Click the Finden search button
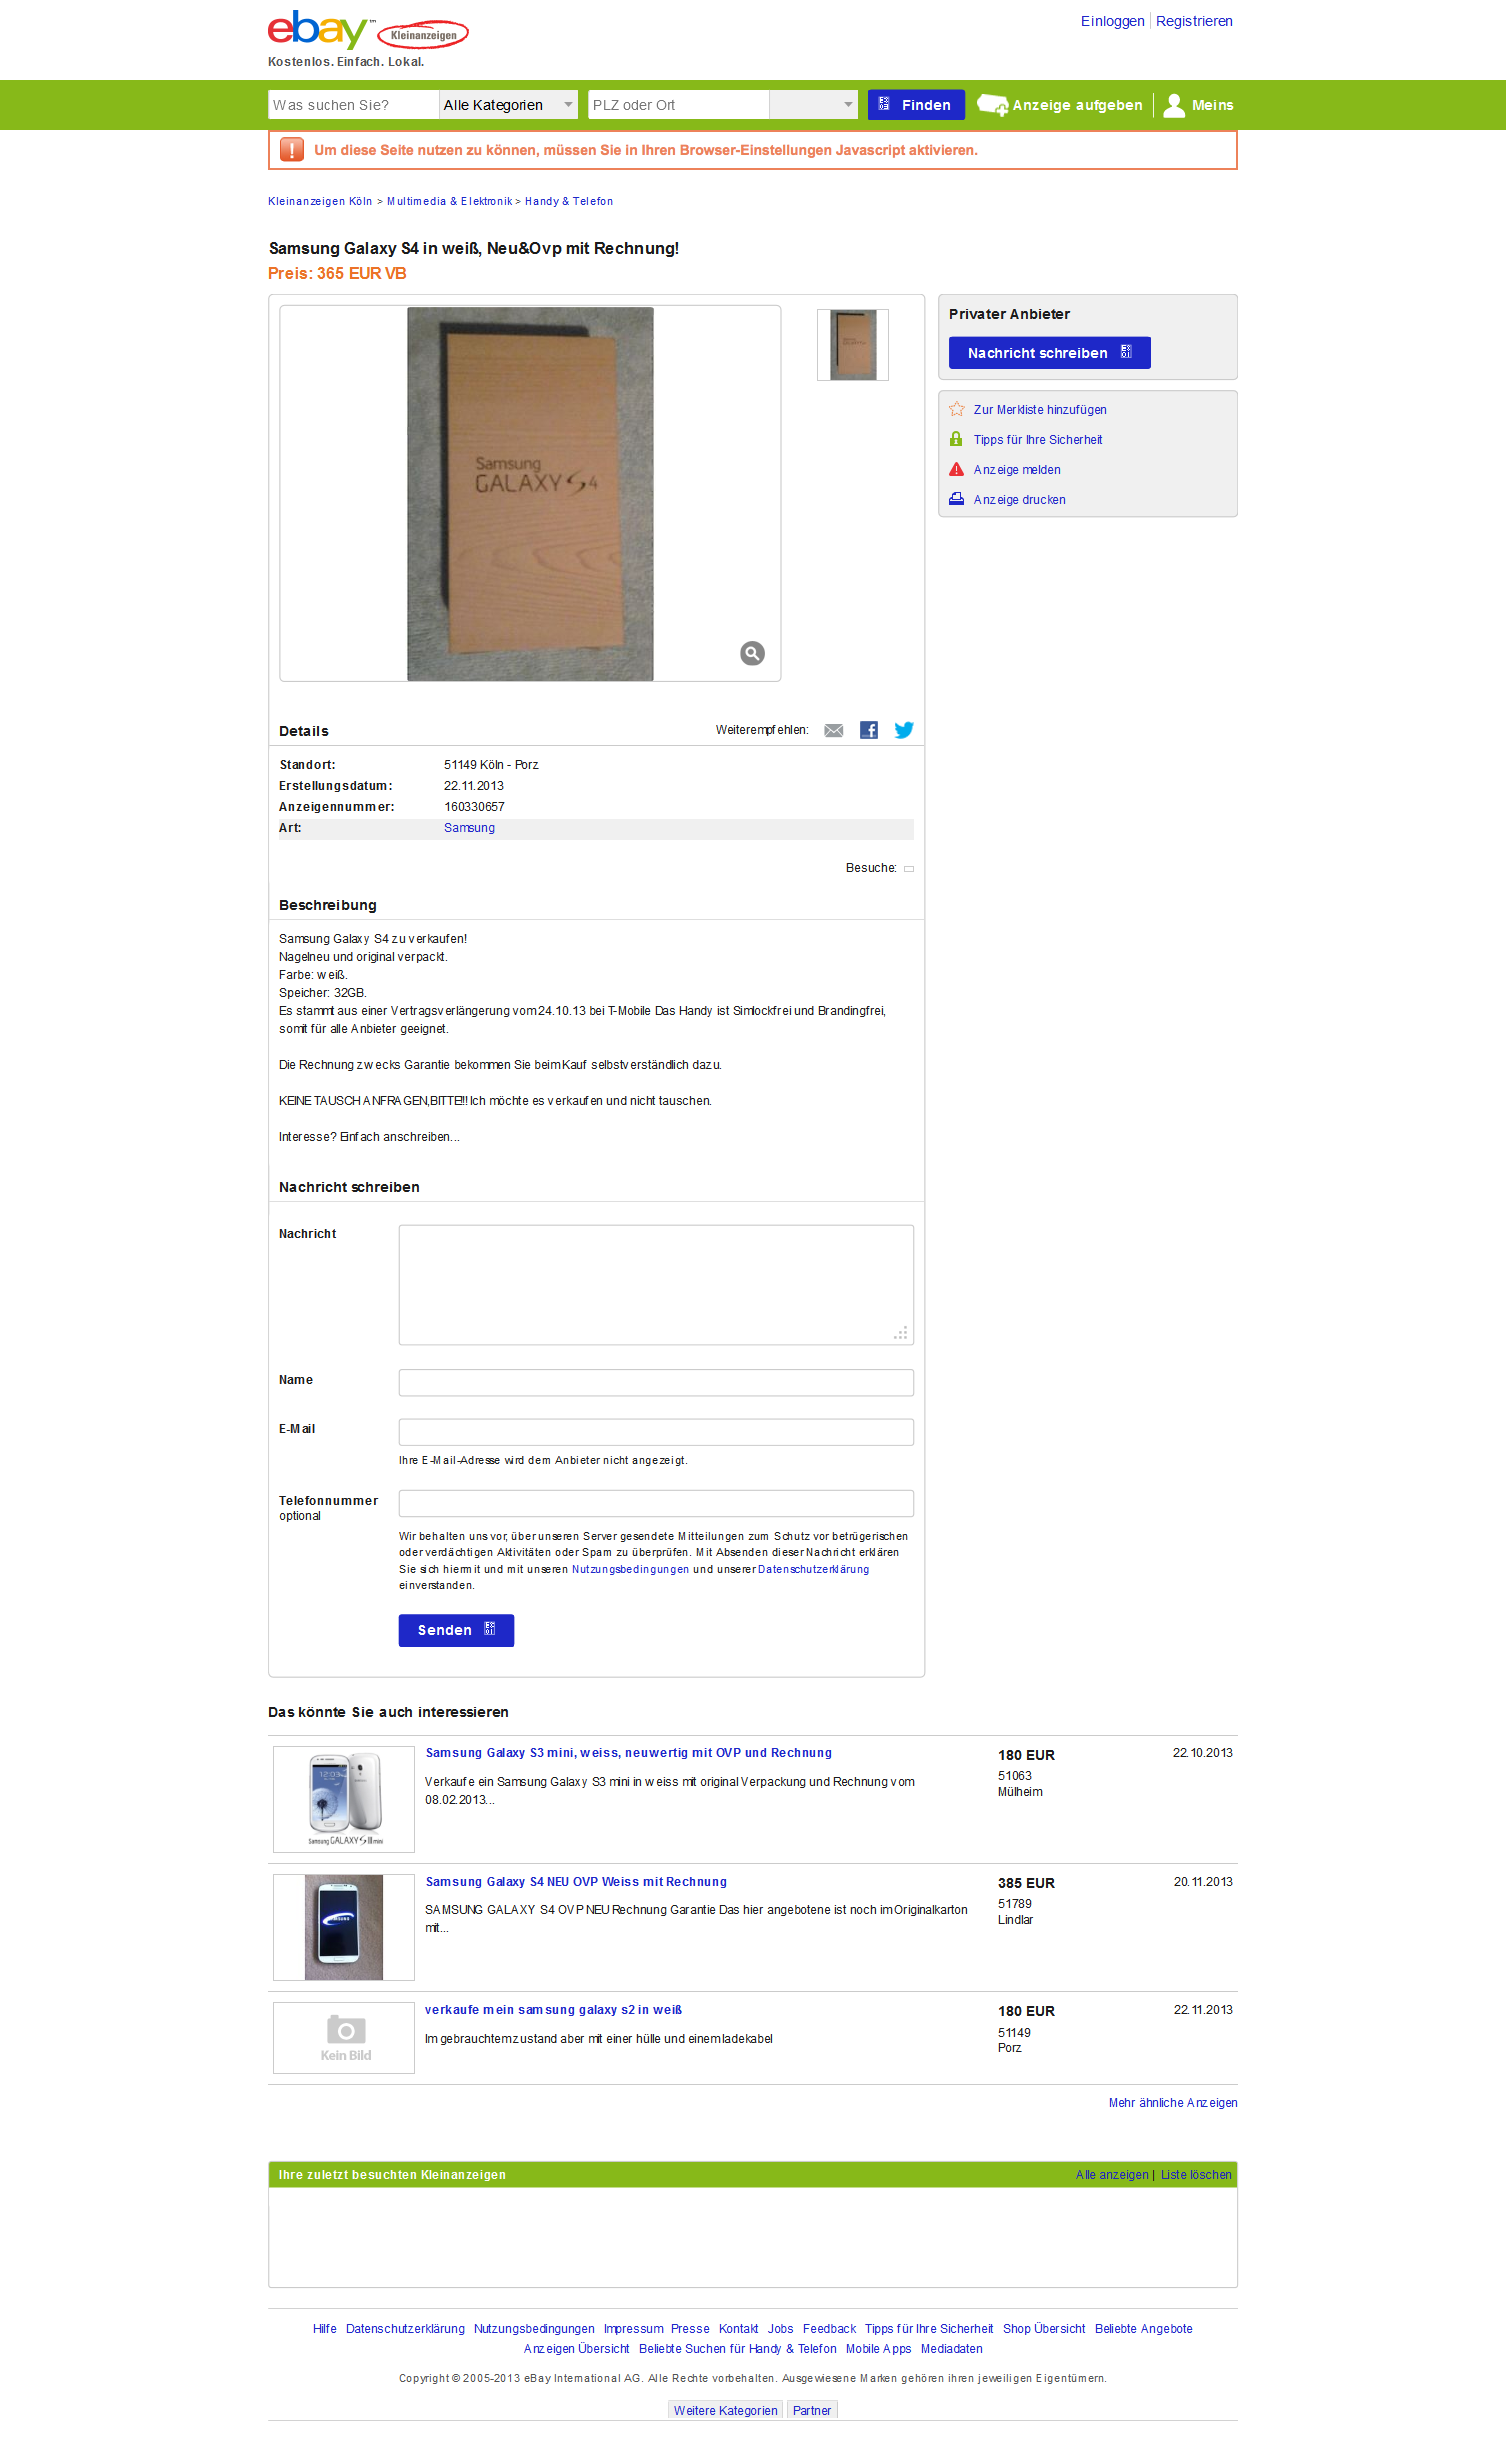The image size is (1506, 2442). point(916,105)
